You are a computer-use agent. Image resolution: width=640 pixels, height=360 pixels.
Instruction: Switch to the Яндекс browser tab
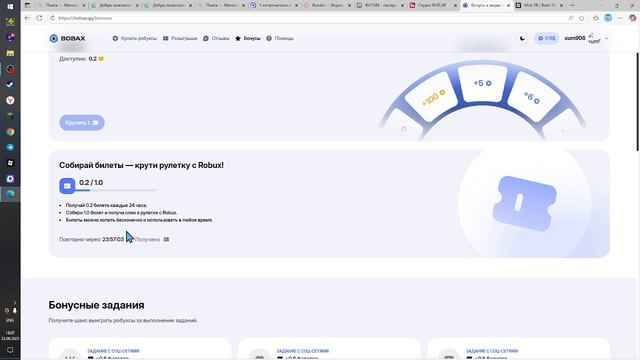point(328,5)
